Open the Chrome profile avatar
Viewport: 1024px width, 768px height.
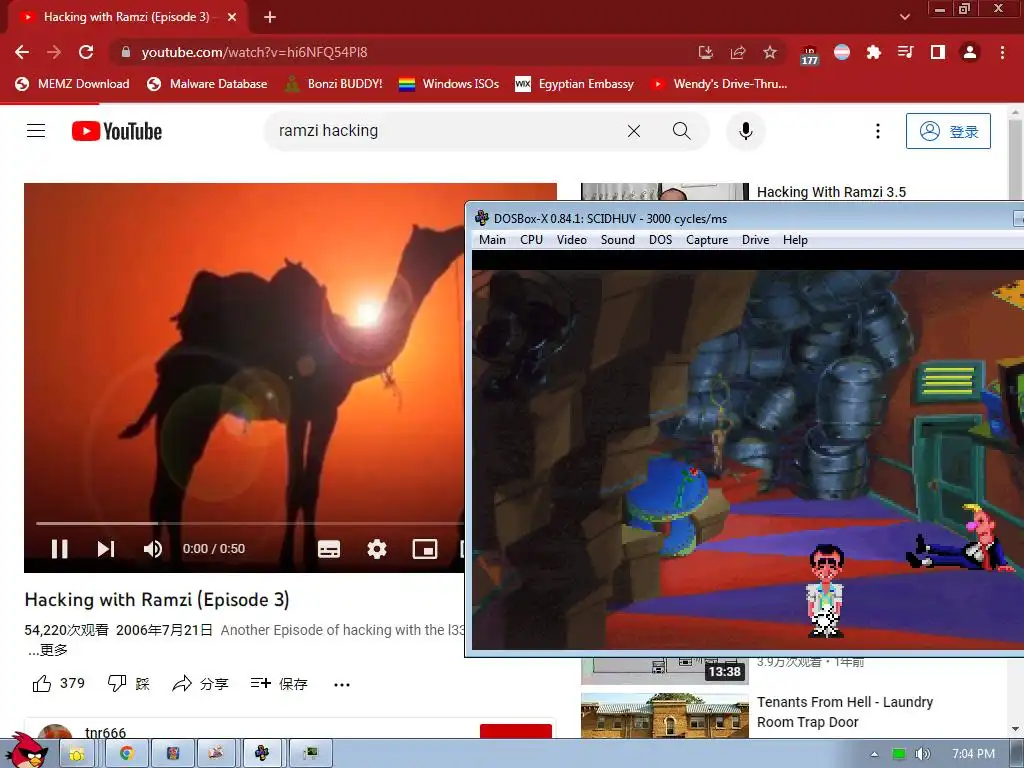pos(970,52)
